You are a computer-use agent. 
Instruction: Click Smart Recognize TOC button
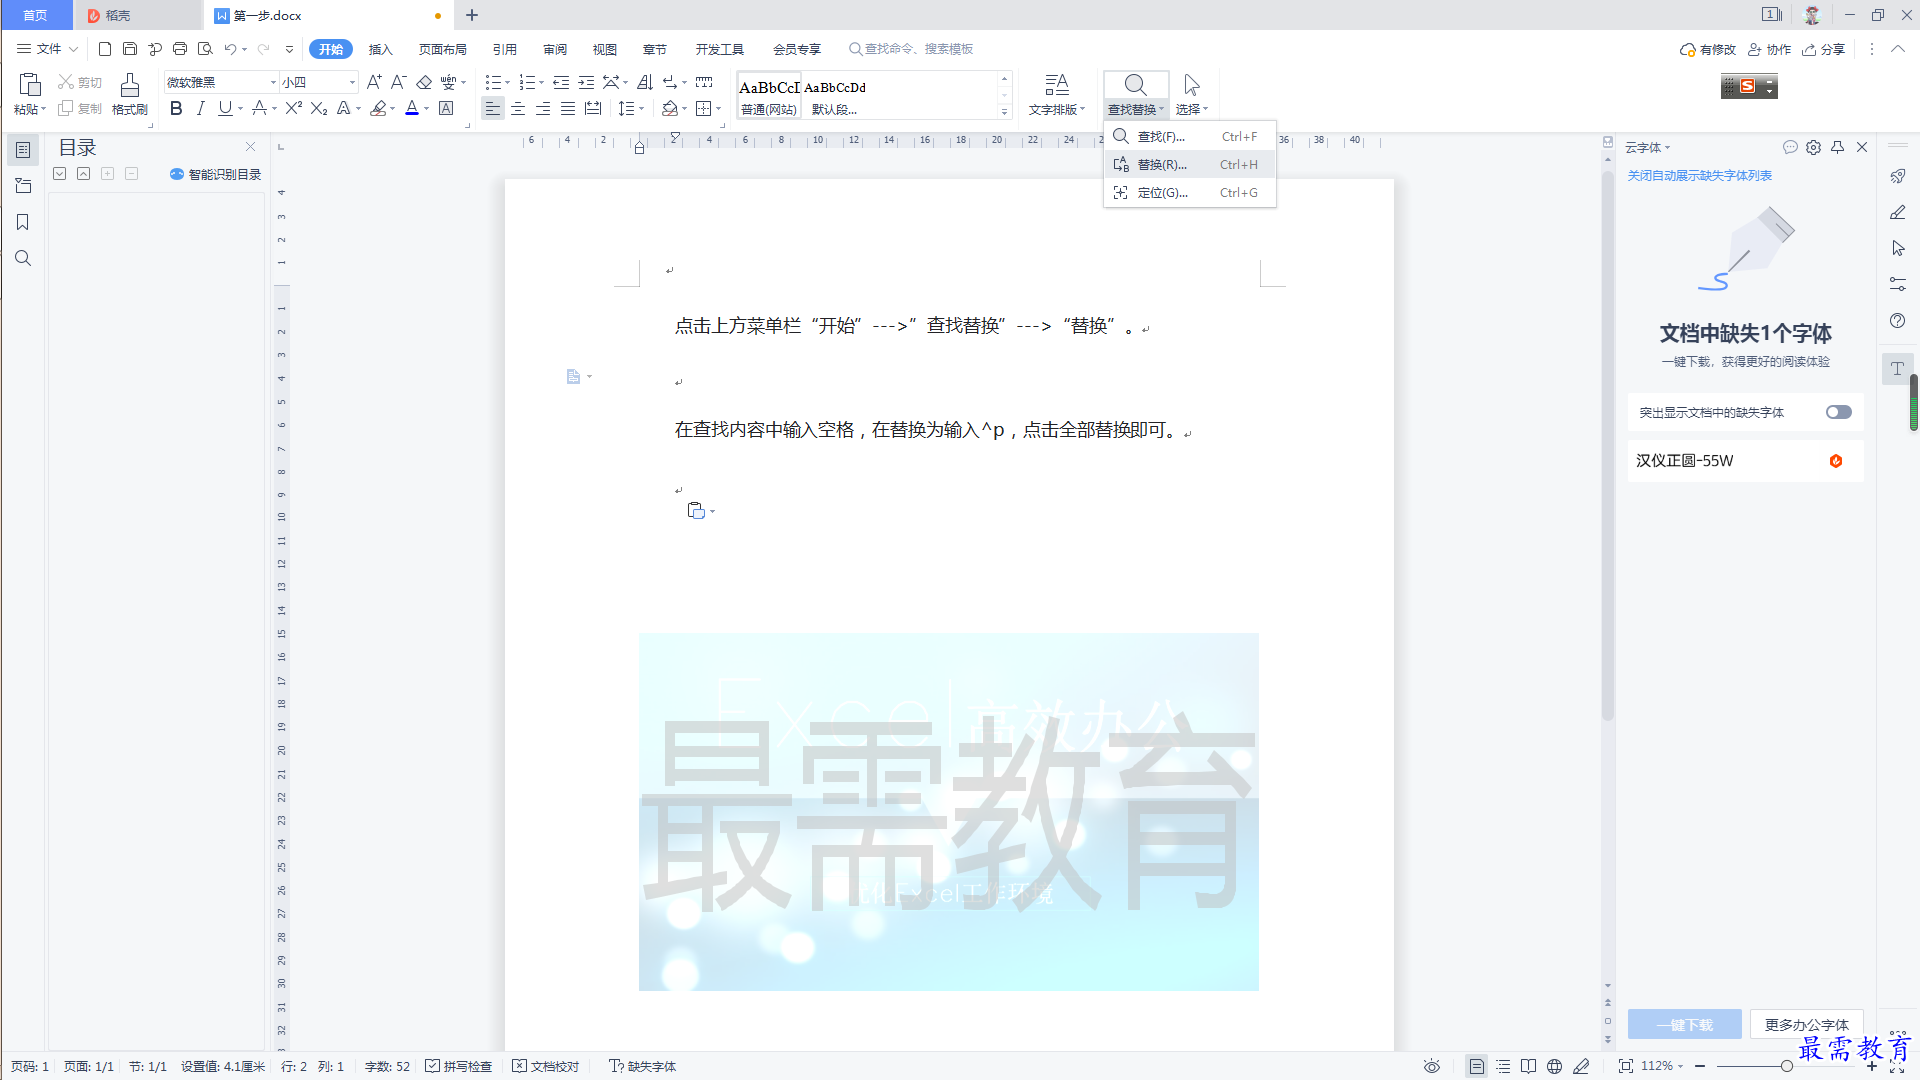click(215, 174)
